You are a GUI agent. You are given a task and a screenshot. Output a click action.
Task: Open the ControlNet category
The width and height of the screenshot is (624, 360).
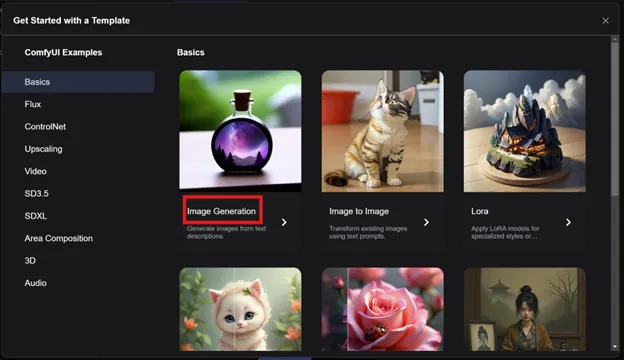tap(45, 126)
